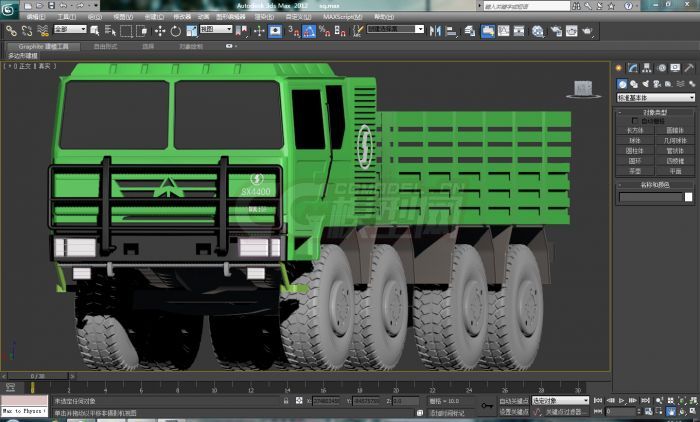Click the Edit Named Selection Sets icon
This screenshot has width=700, height=422.
358,31
